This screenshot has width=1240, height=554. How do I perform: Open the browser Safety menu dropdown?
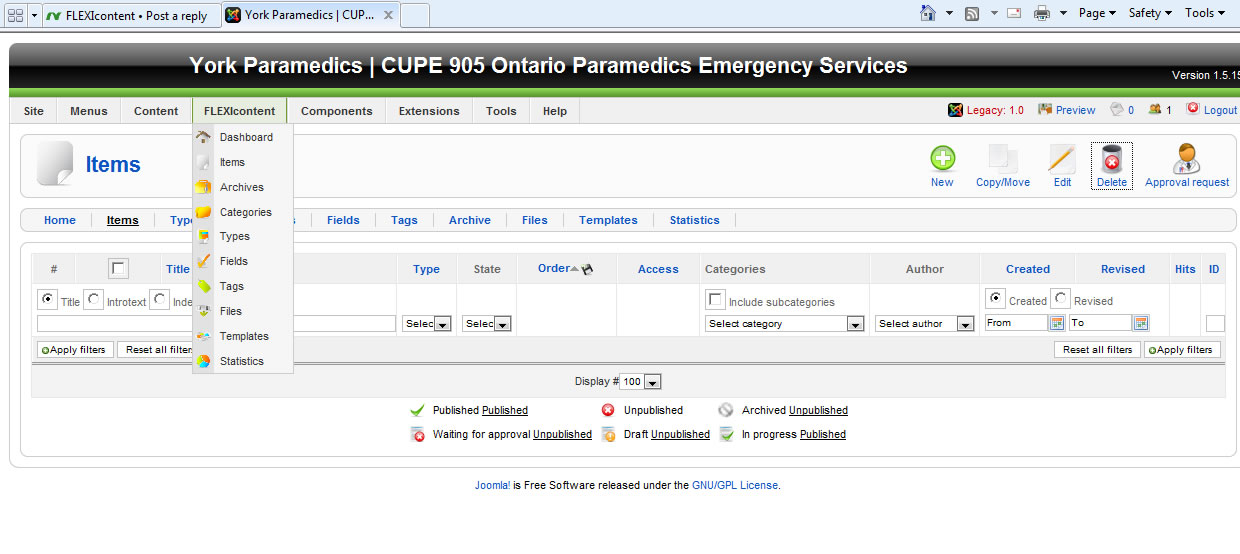click(x=1151, y=13)
